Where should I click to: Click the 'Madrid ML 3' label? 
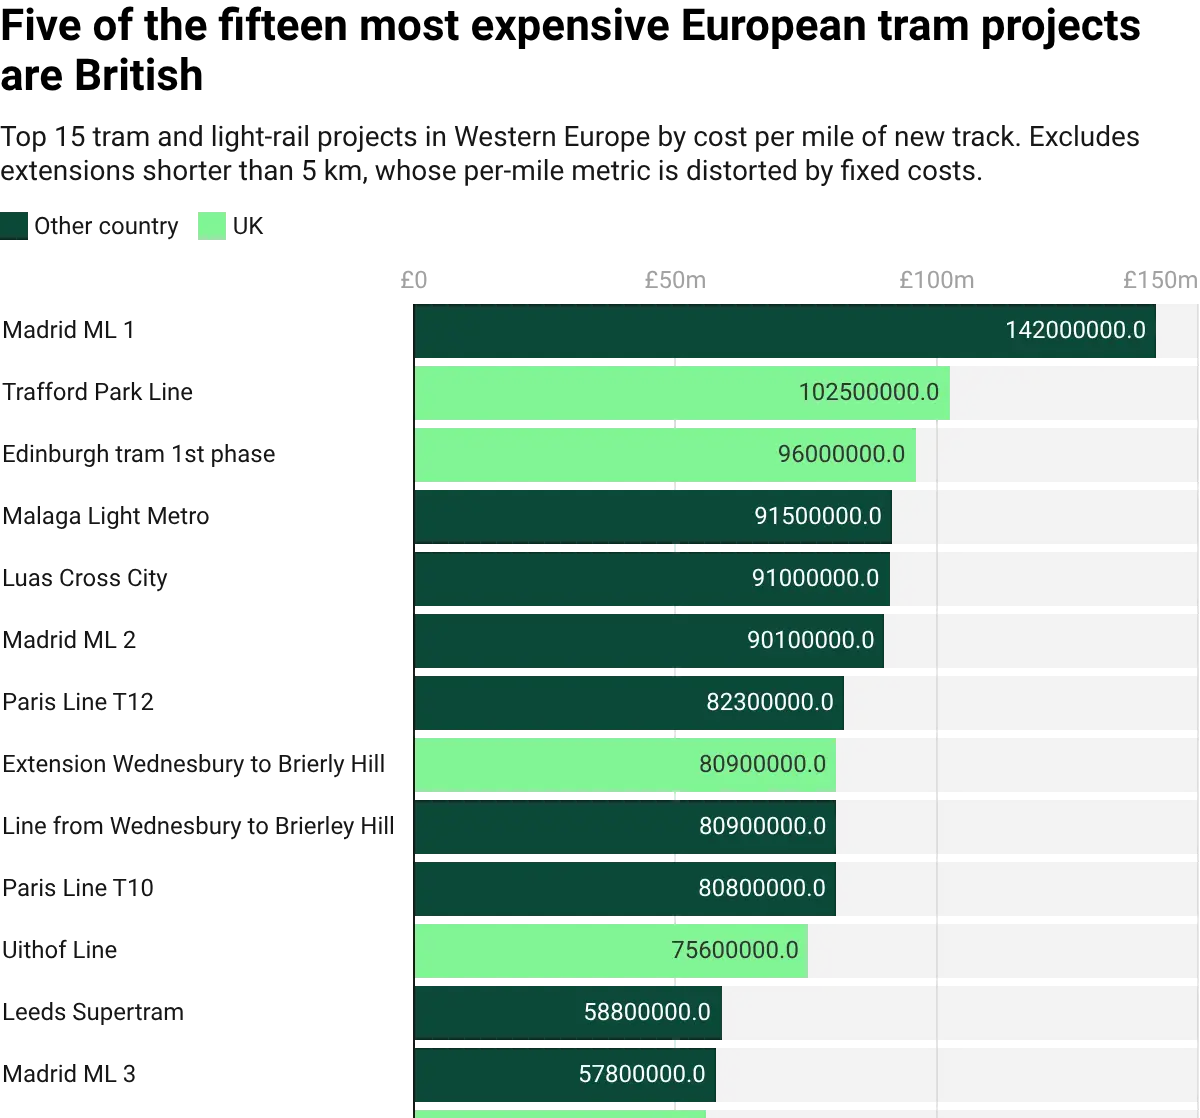pyautogui.click(x=69, y=1074)
